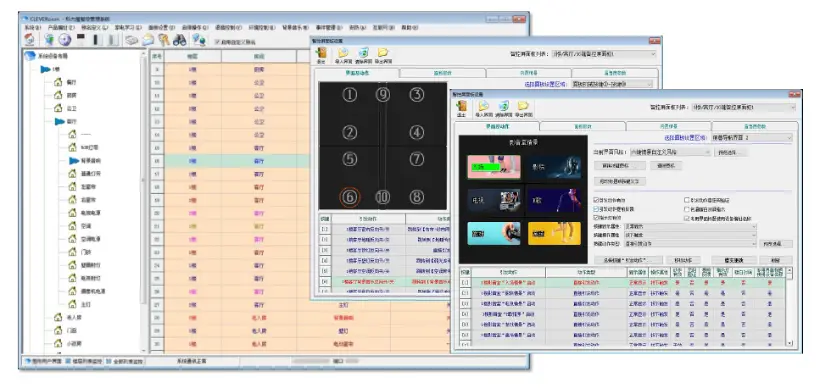Click the rightmost button above the actions table
The width and height of the screenshot is (830, 388).
[776, 260]
